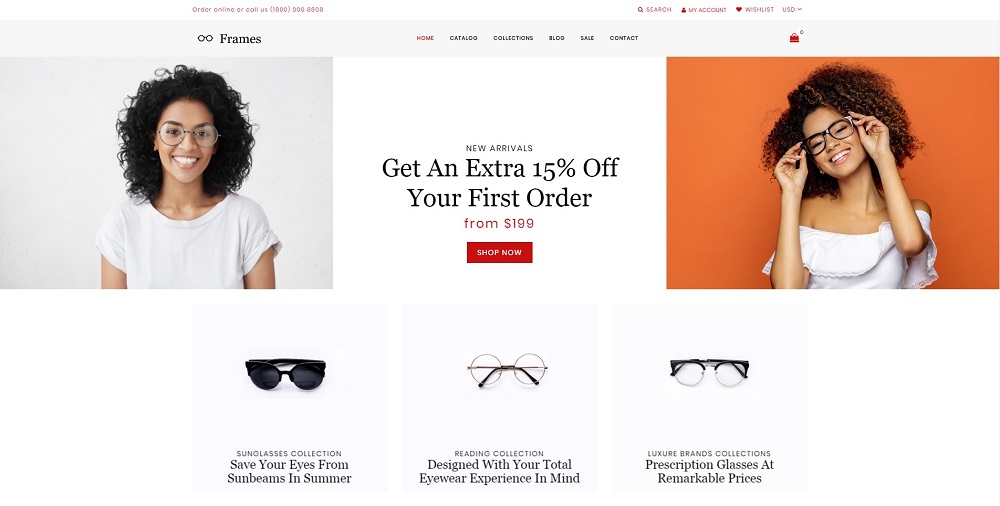The height and width of the screenshot is (506, 1000).
Task: Click the Frames brand name text
Action: tap(240, 39)
